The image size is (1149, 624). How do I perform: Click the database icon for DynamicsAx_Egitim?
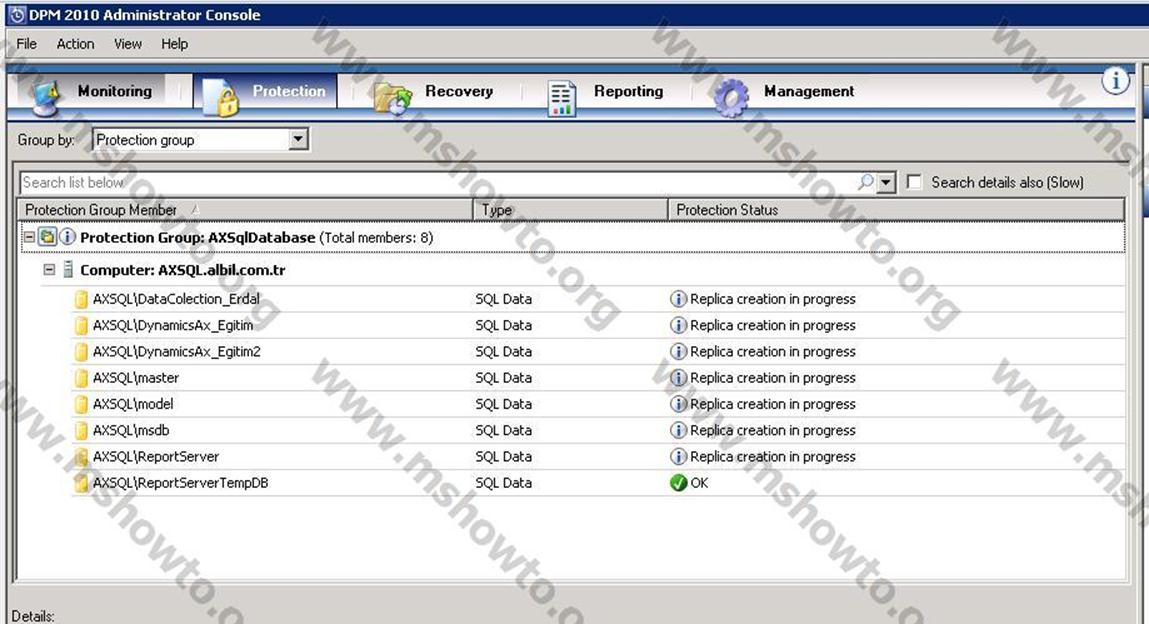click(81, 325)
